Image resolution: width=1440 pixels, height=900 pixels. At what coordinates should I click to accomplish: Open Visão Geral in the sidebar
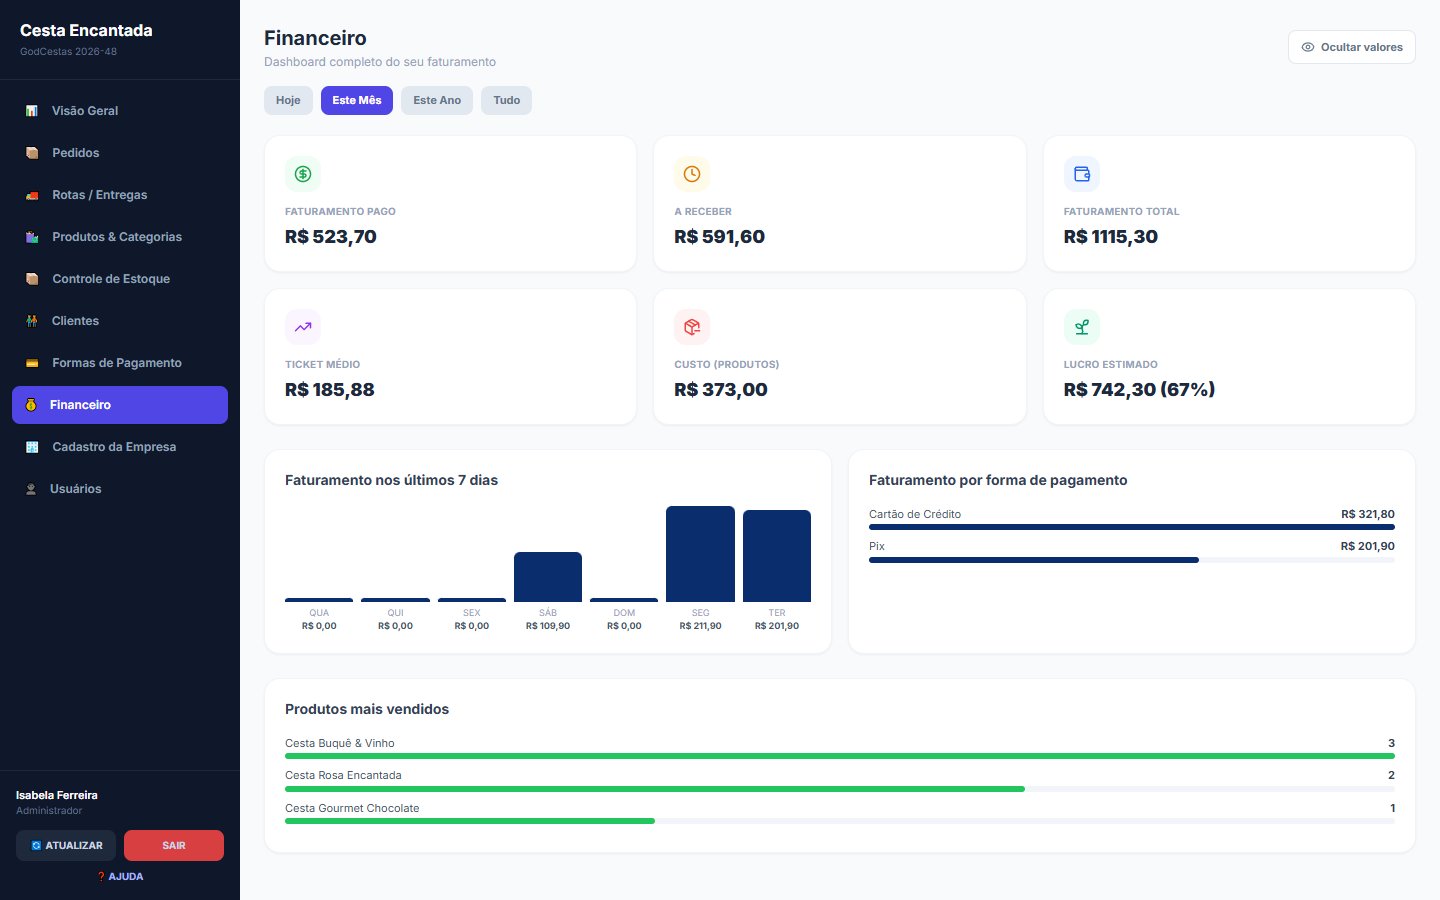[120, 111]
